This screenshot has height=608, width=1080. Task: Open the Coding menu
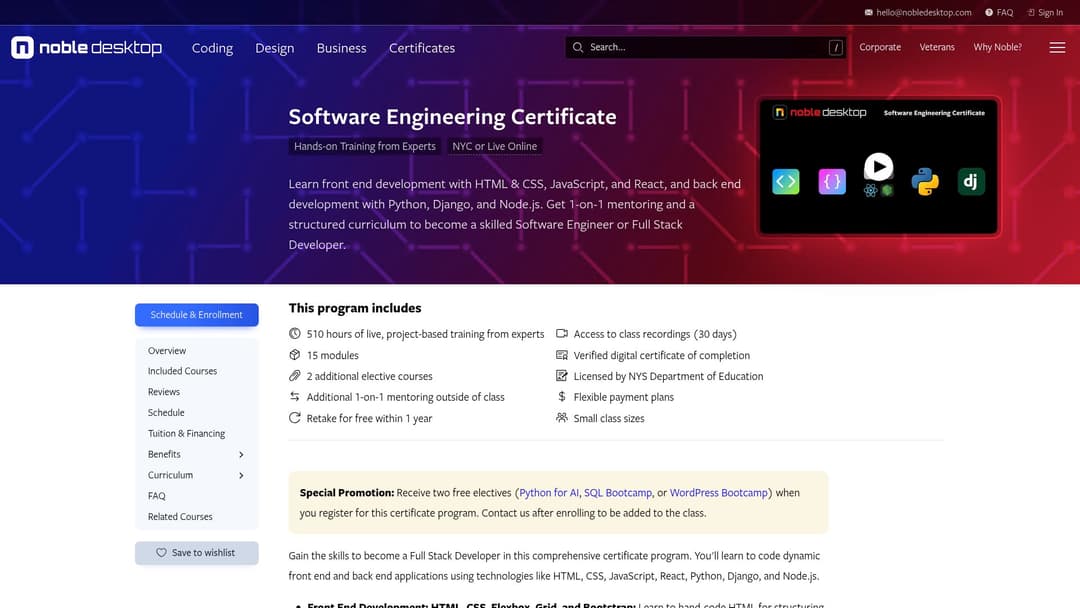(x=212, y=48)
